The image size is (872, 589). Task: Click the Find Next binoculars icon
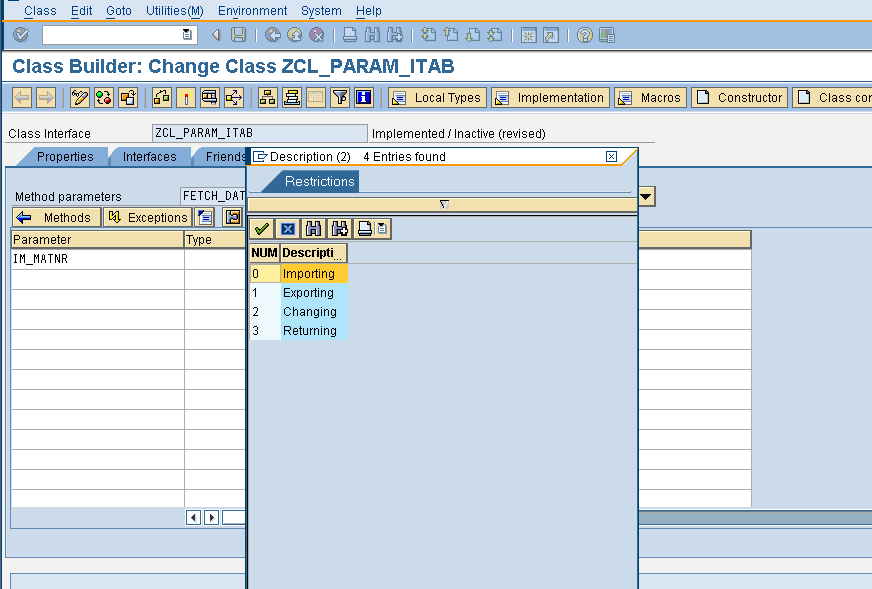(338, 228)
